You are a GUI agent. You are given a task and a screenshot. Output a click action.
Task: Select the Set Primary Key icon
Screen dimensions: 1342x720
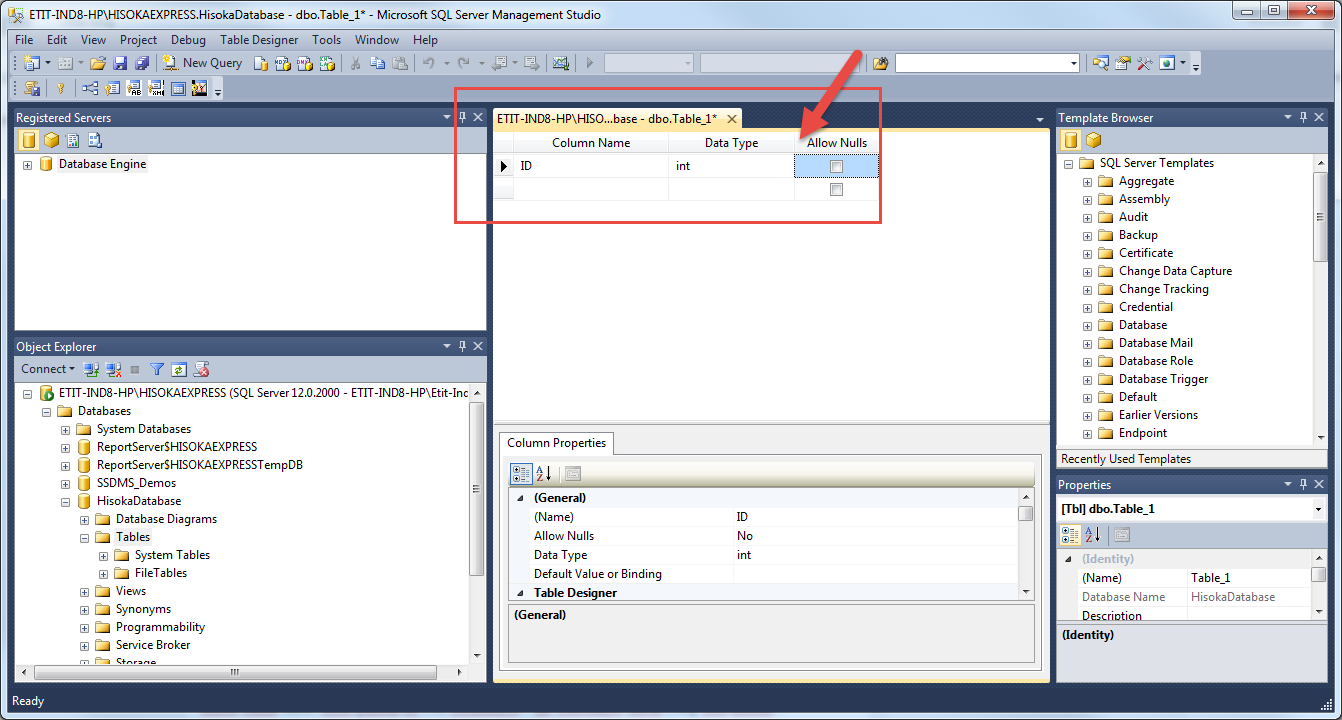[61, 88]
